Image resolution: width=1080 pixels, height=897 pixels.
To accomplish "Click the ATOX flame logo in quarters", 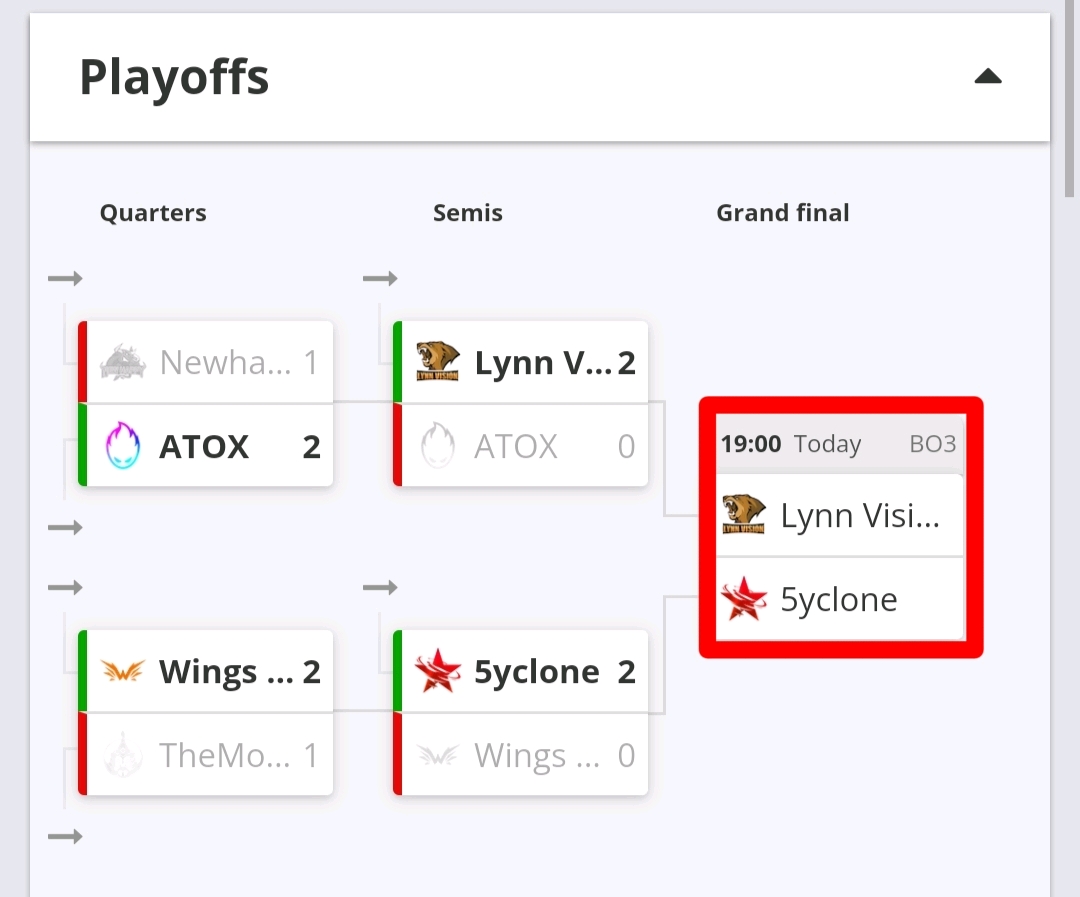I will click(x=123, y=446).
